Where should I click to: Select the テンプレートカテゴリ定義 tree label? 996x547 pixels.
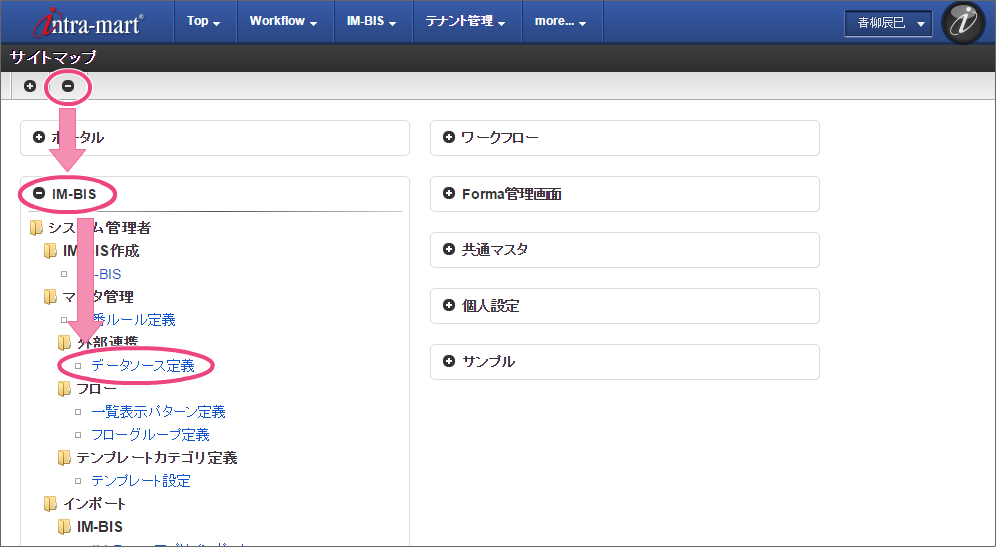[x=157, y=457]
